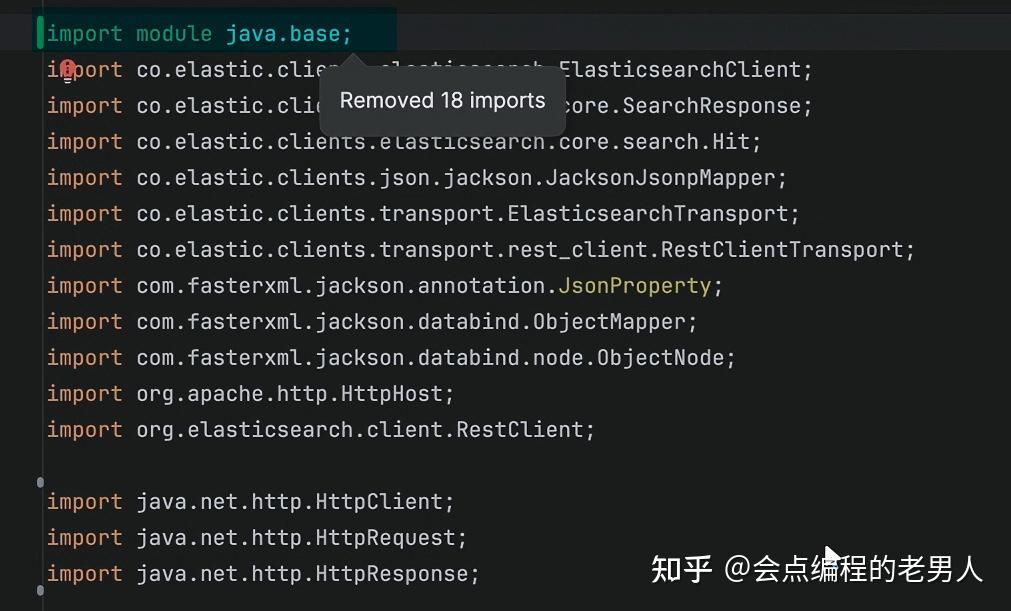Viewport: 1011px width, 611px height.
Task: Click the RestClientTransport import line
Action: 480,249
